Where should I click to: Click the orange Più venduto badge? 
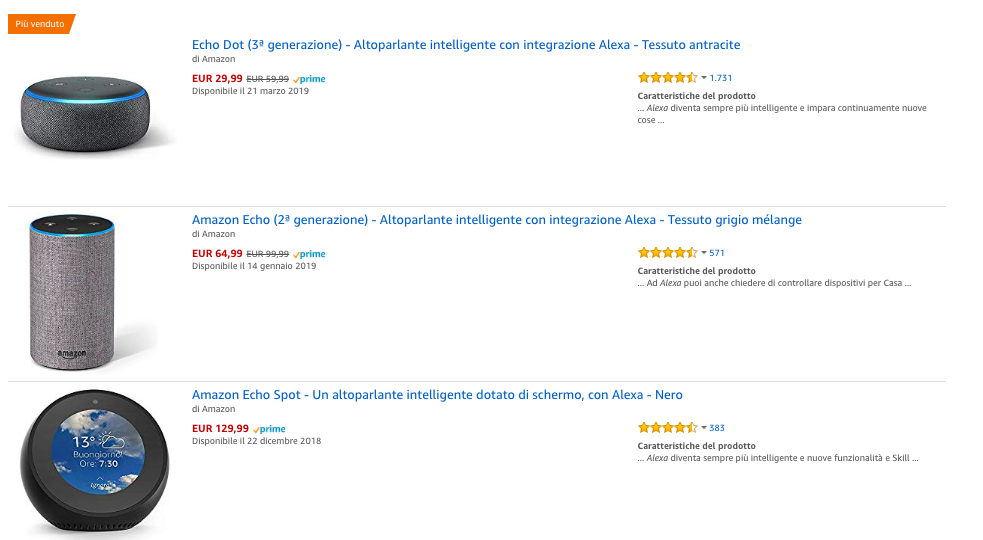(40, 24)
